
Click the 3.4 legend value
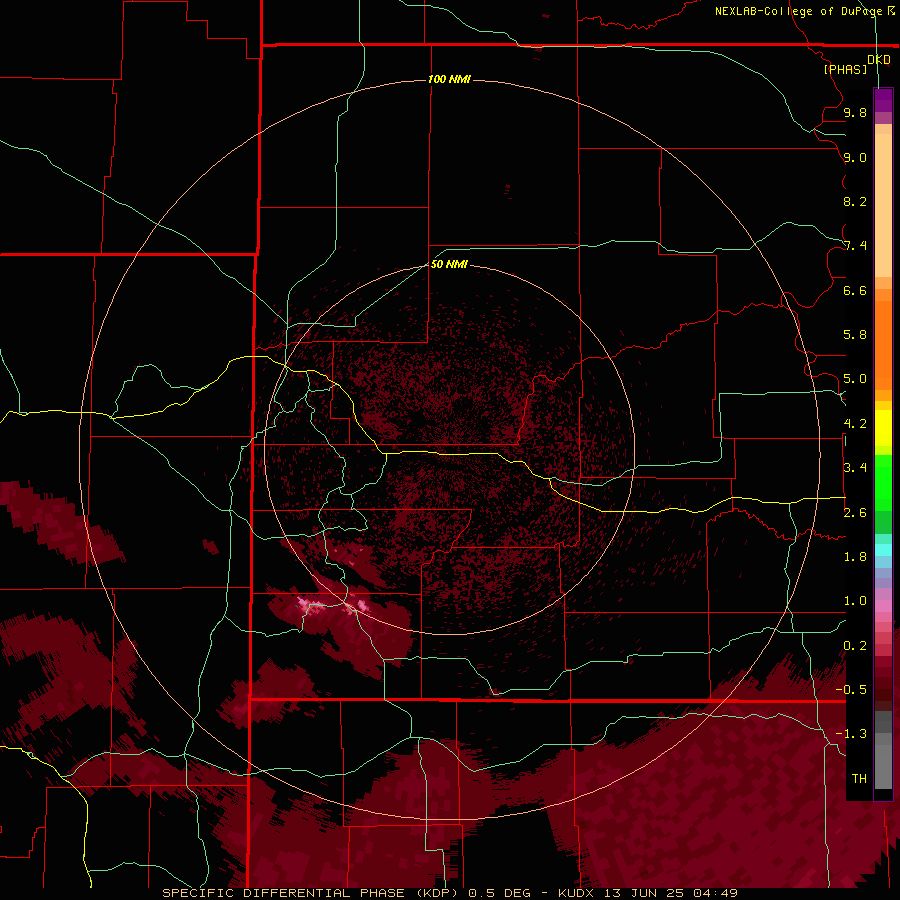(x=855, y=468)
